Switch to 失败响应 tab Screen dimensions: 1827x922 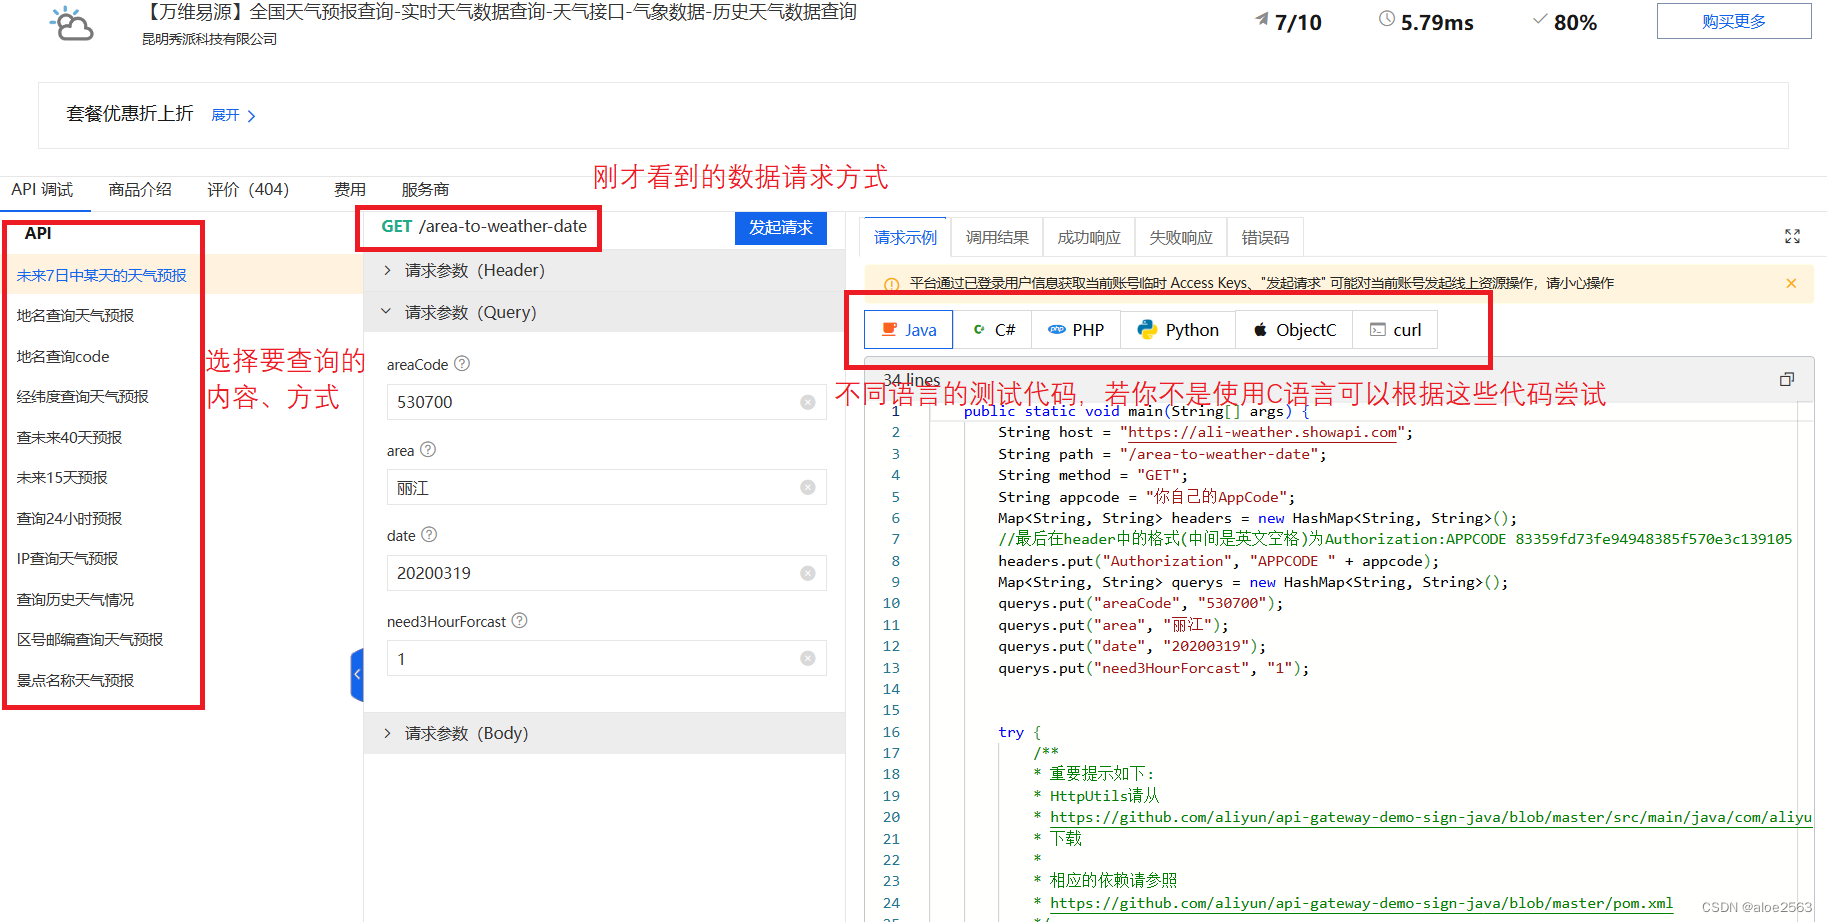pos(1181,237)
